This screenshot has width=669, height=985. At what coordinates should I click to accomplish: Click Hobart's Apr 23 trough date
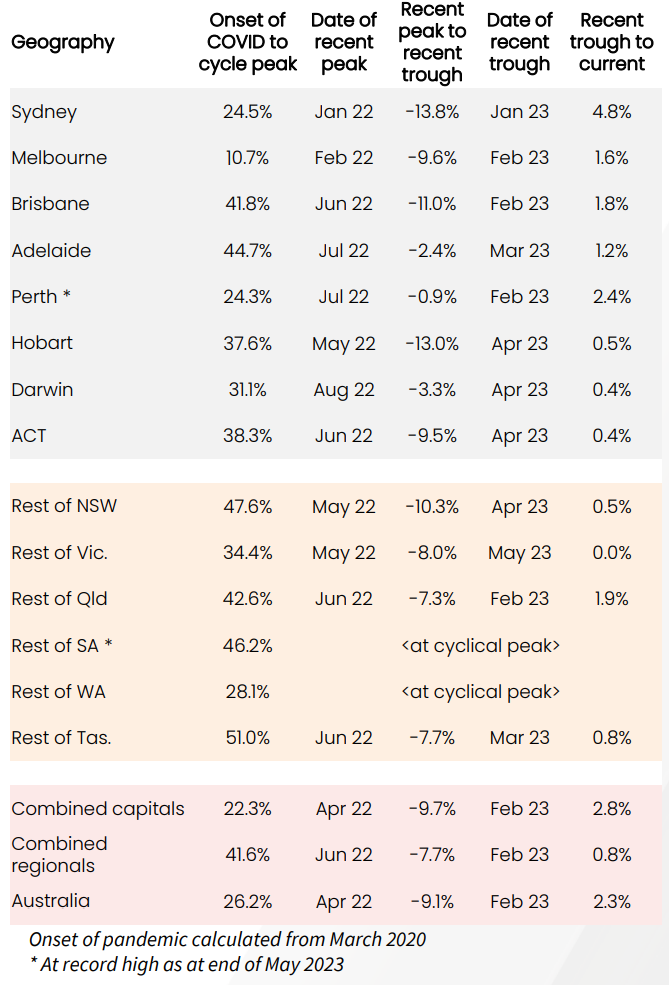click(x=520, y=343)
